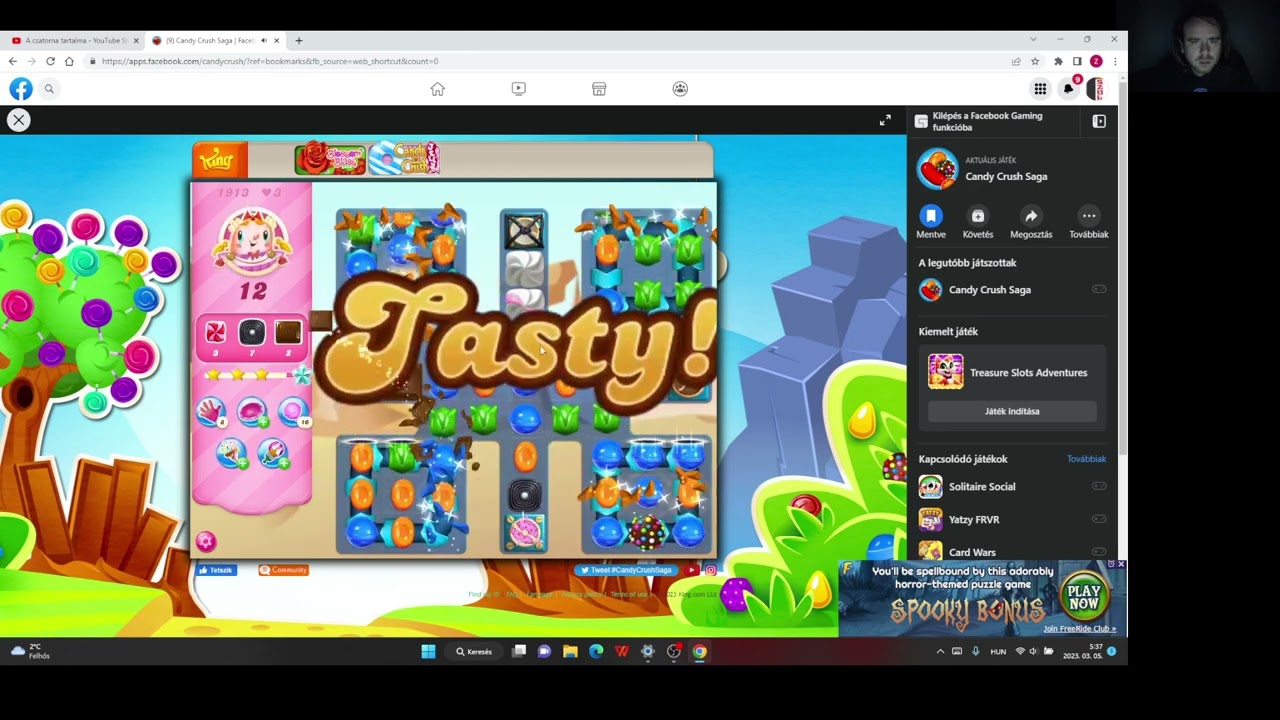Close the Spooky Bonus advertisement
The height and width of the screenshot is (720, 1280).
[x=1121, y=565]
